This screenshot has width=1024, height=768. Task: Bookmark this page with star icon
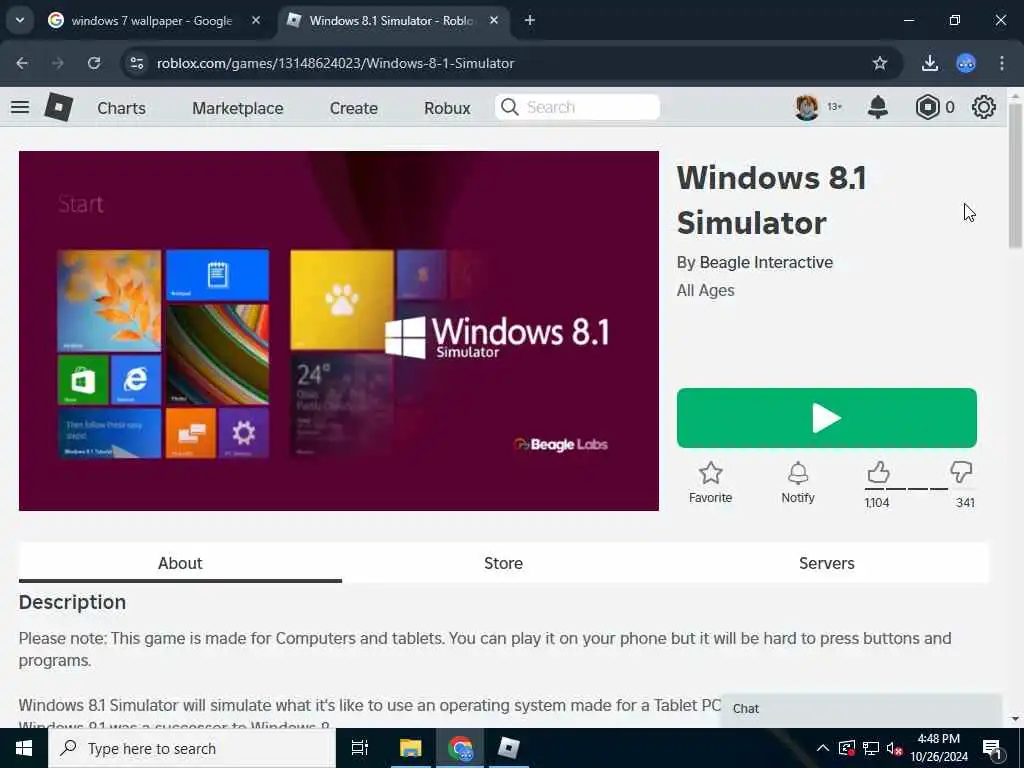pos(880,63)
